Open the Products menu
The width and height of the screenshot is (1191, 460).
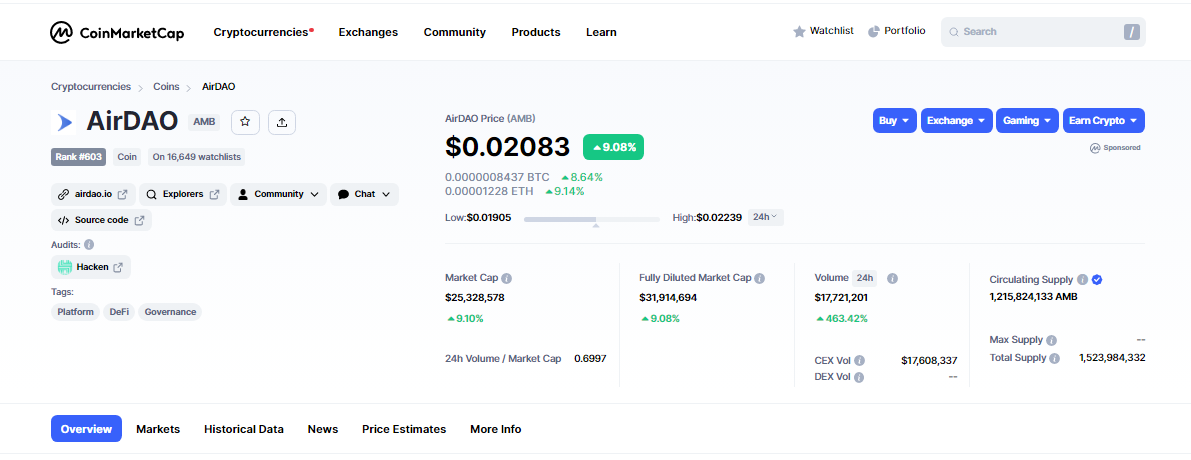point(536,32)
